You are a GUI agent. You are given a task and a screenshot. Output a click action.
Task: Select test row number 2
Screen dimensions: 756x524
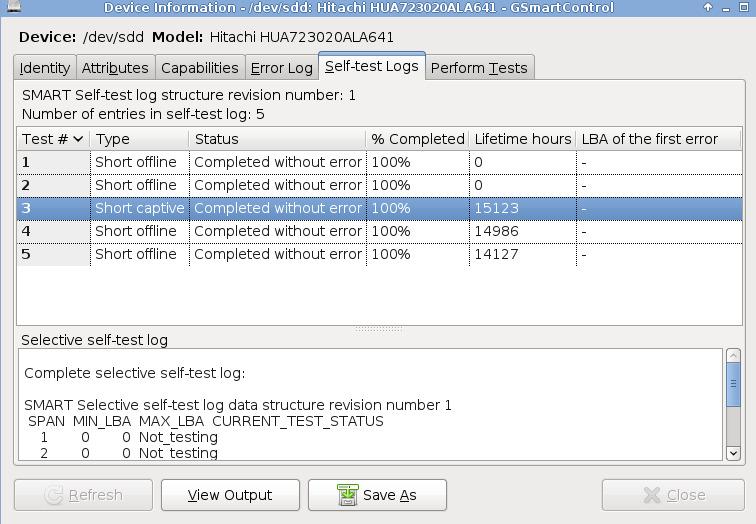pyautogui.click(x=379, y=186)
